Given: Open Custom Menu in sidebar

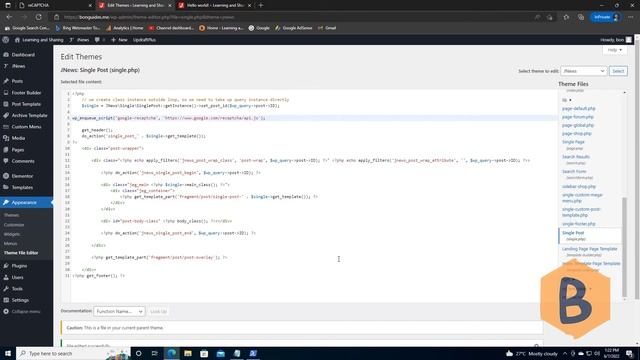Looking at the screenshot, I should pyautogui.click(x=26, y=127).
